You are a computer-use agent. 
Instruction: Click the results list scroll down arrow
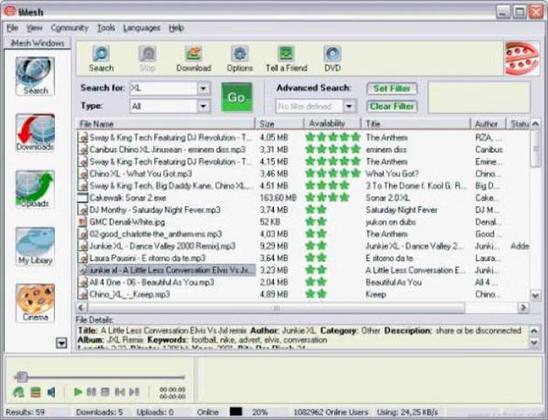pos(535,296)
